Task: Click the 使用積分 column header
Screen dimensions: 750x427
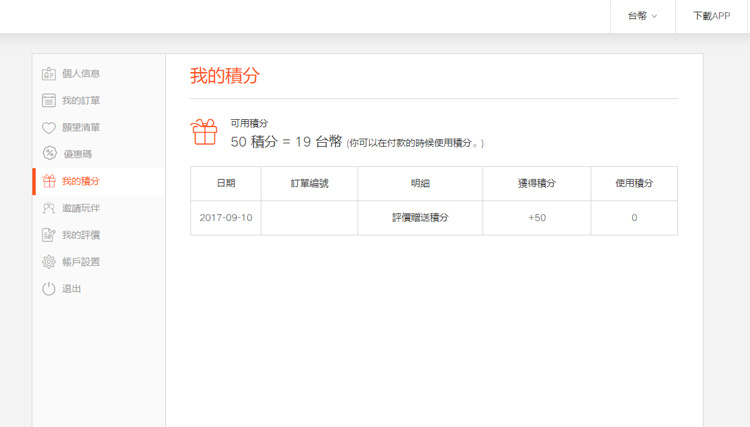Action: tap(634, 183)
